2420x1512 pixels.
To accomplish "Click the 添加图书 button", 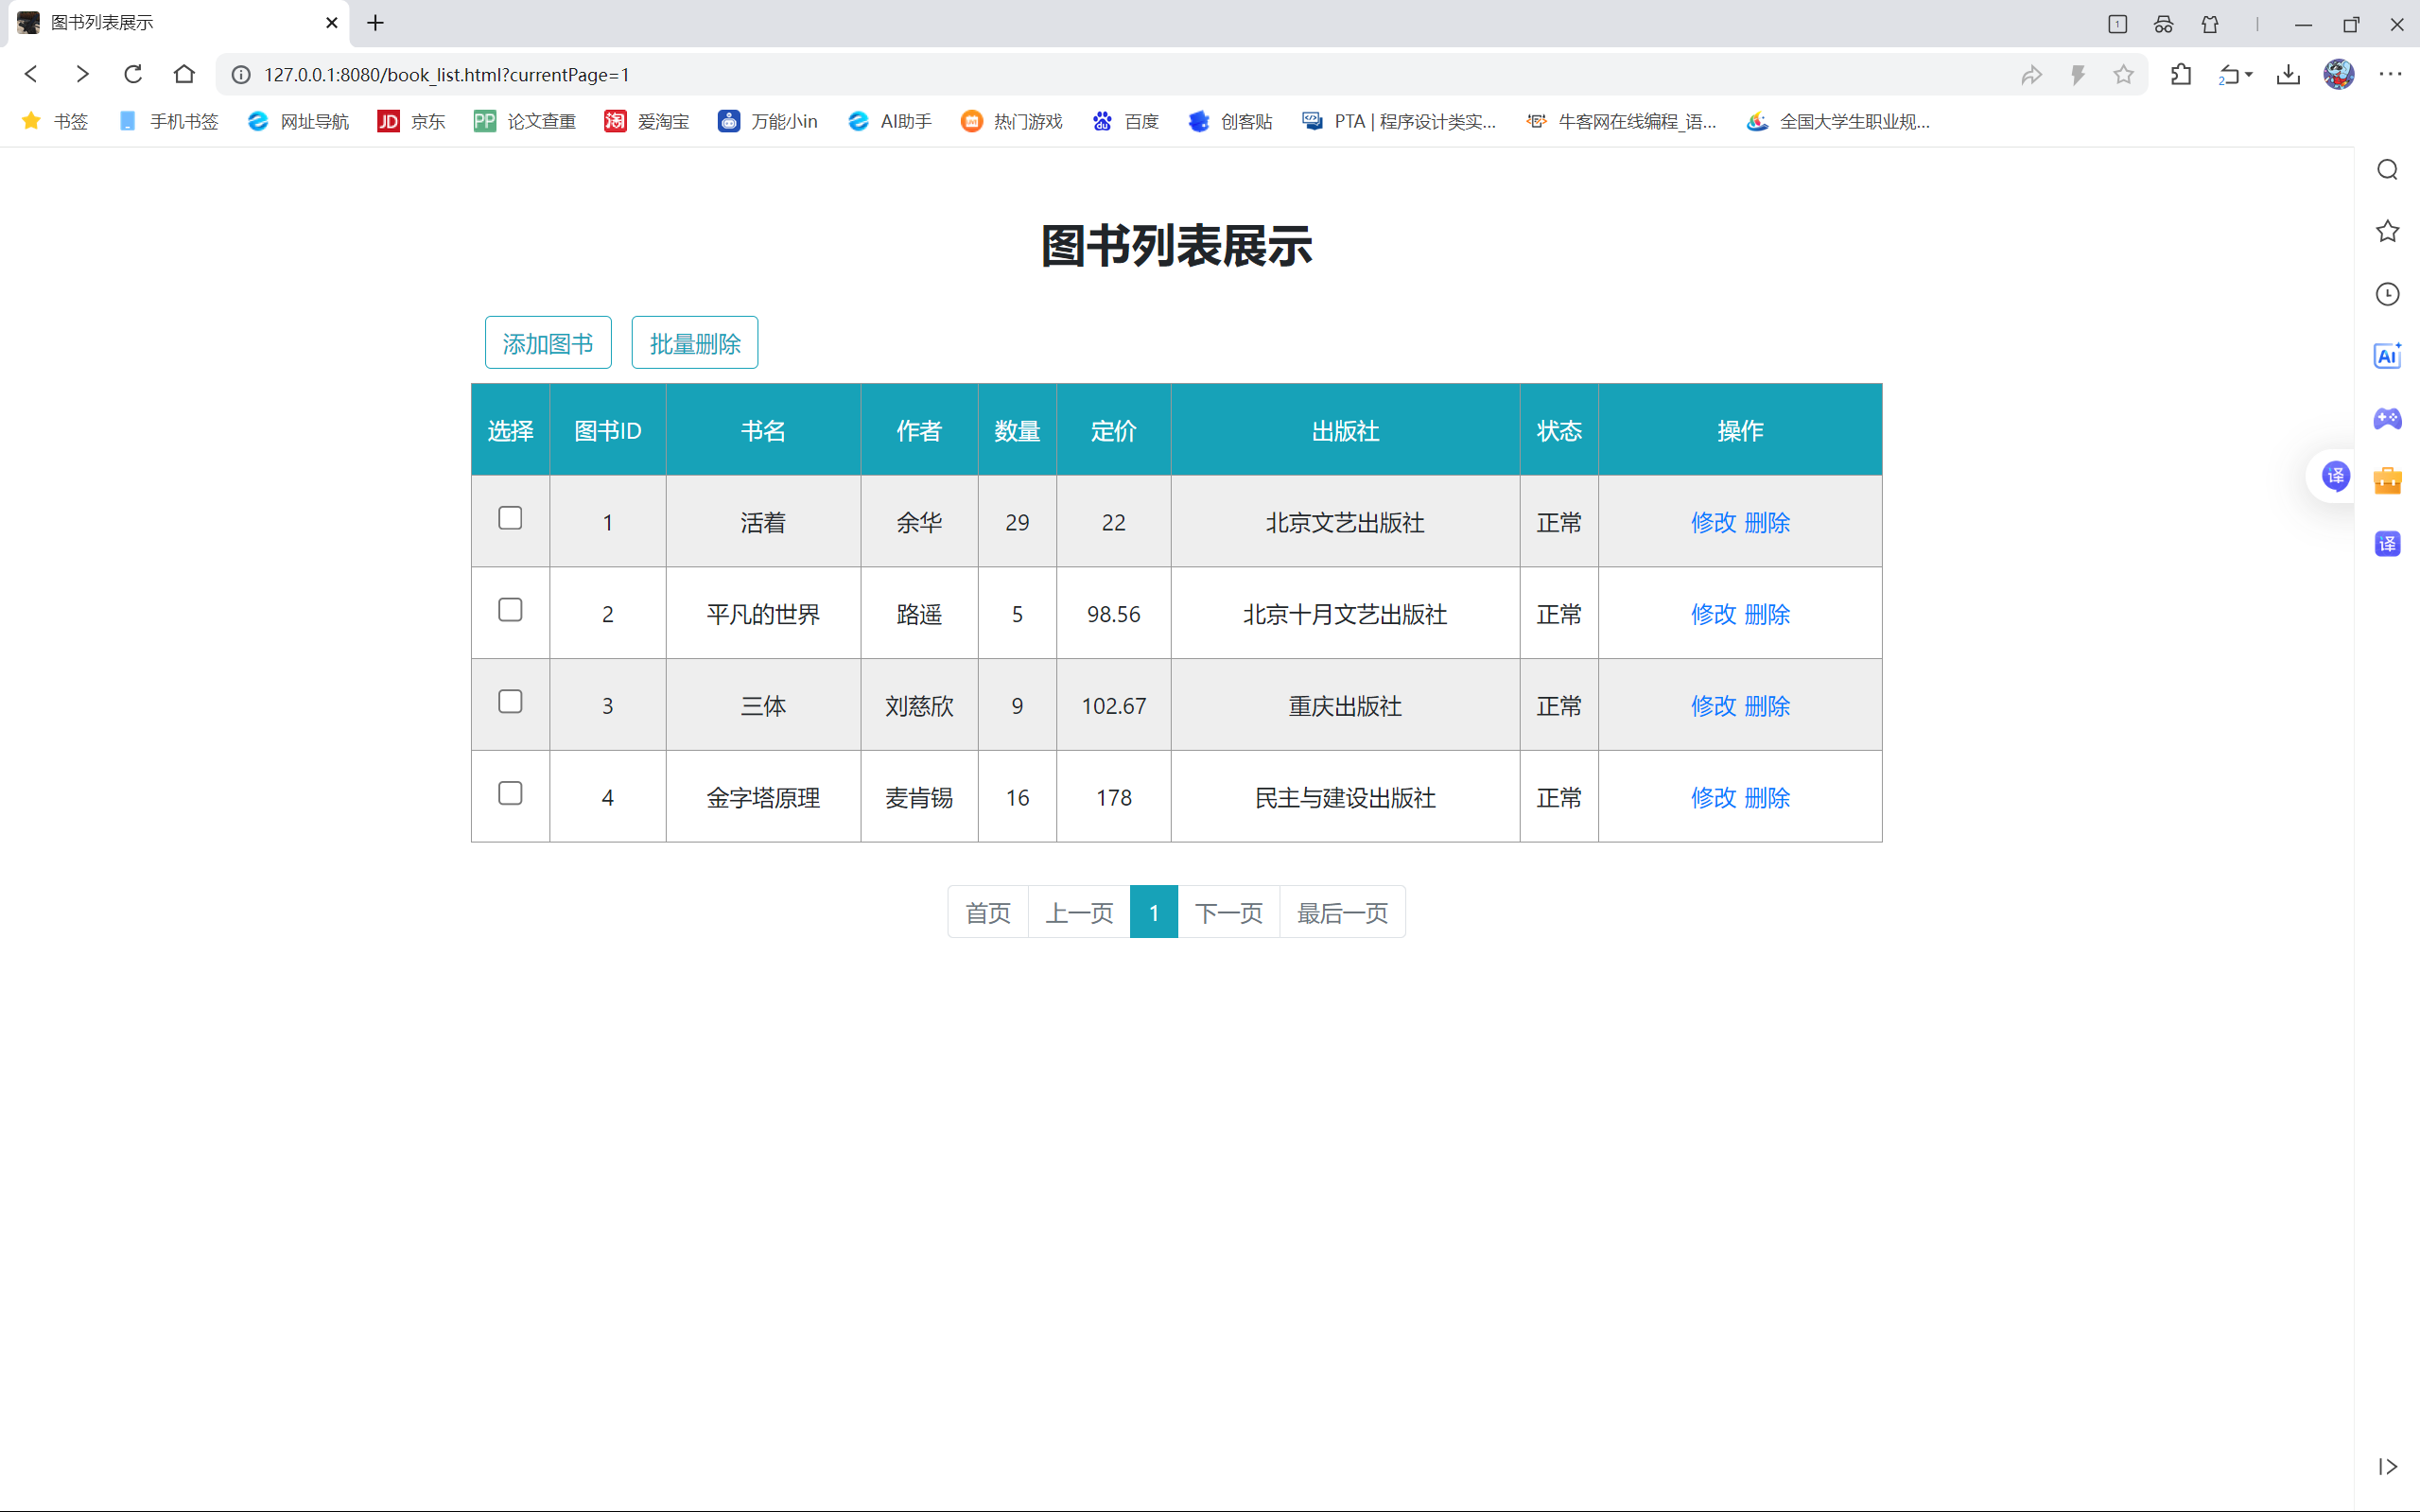I will coord(548,343).
